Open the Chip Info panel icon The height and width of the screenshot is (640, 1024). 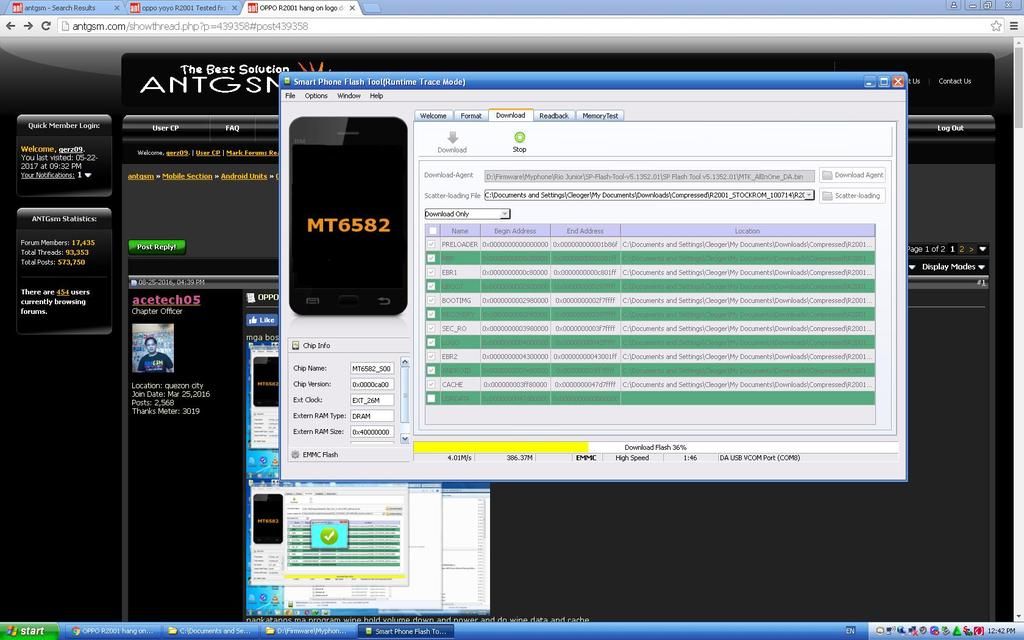(x=296, y=346)
